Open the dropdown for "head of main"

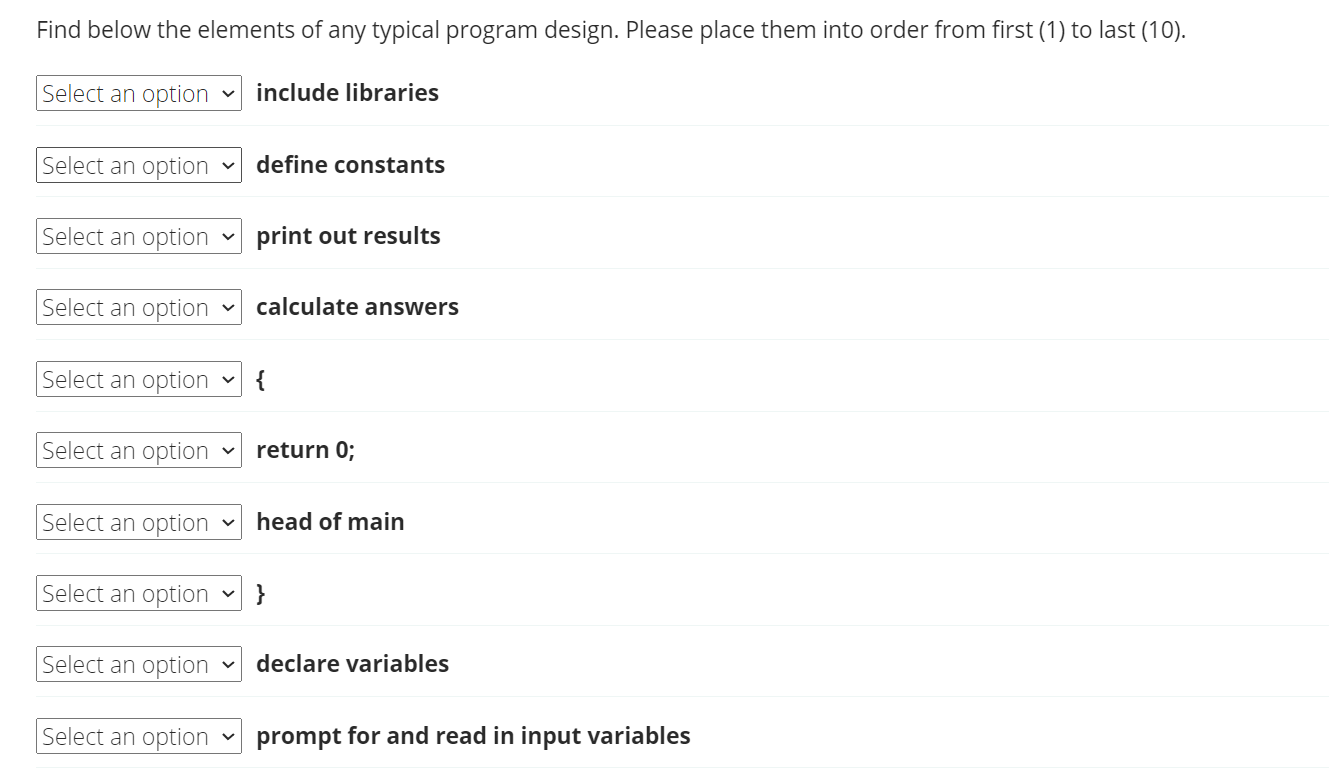138,521
